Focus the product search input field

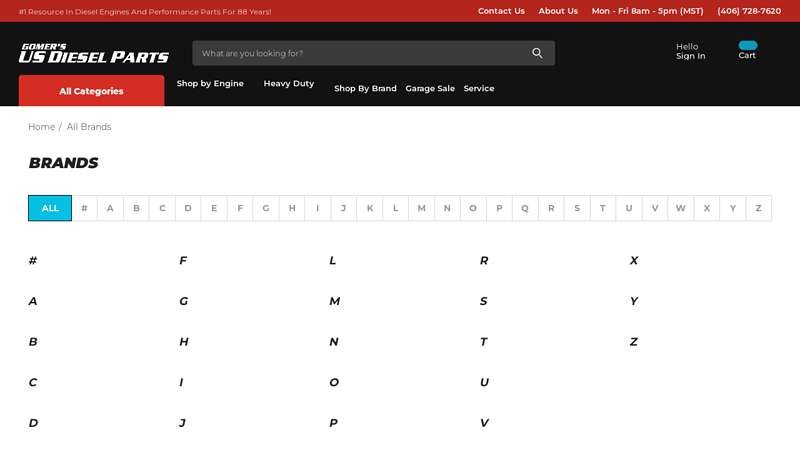360,53
